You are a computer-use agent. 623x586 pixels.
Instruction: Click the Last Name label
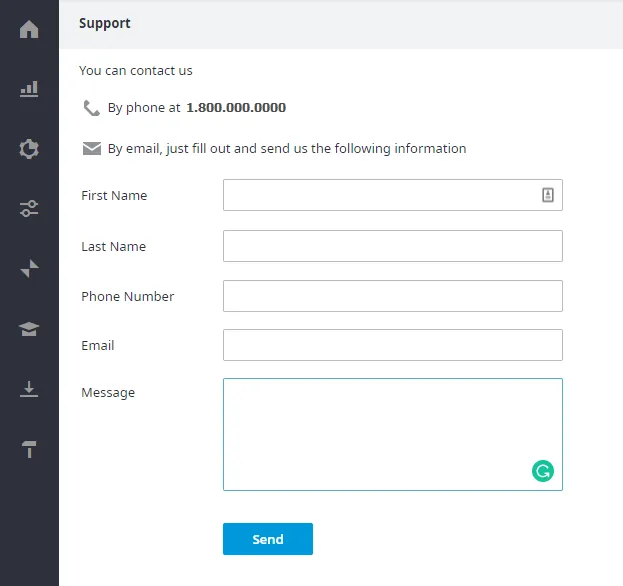click(114, 246)
